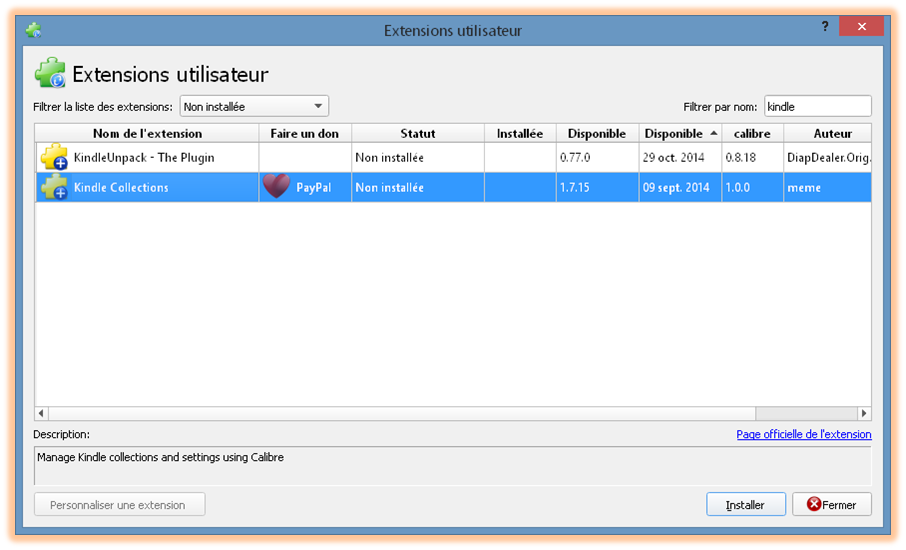Image resolution: width=906 pixels, height=550 pixels.
Task: Click the horizontal scrollbar right arrow
Action: pyautogui.click(x=864, y=413)
